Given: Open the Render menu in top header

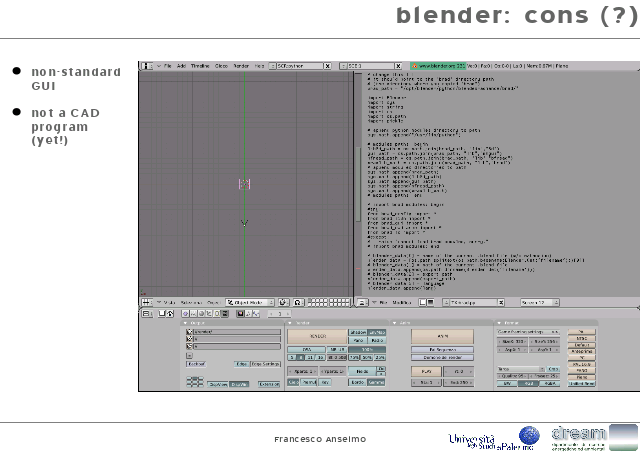Looking at the screenshot, I should [240, 65].
